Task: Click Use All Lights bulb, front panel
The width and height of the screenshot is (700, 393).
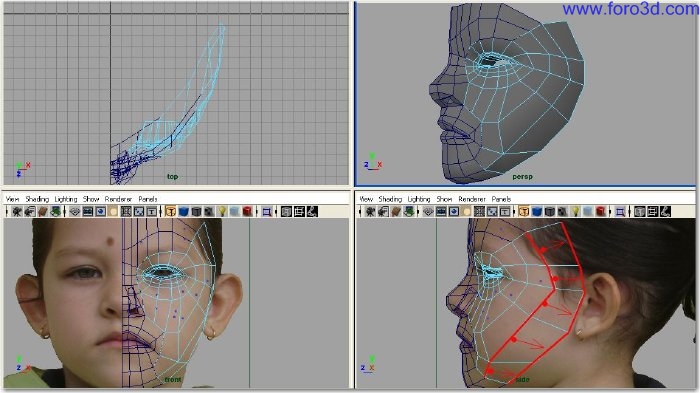Action: click(x=222, y=212)
